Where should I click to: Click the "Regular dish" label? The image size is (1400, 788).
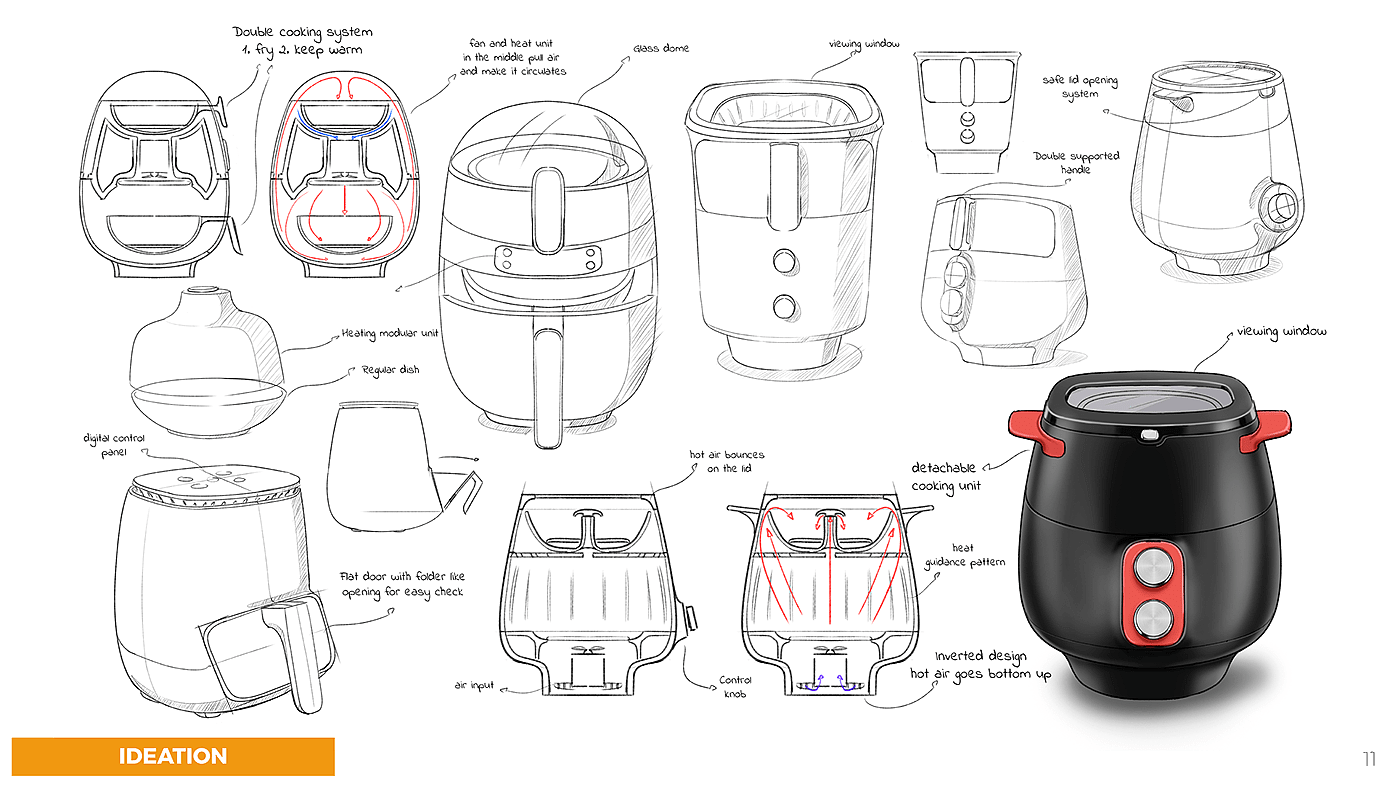tap(390, 370)
